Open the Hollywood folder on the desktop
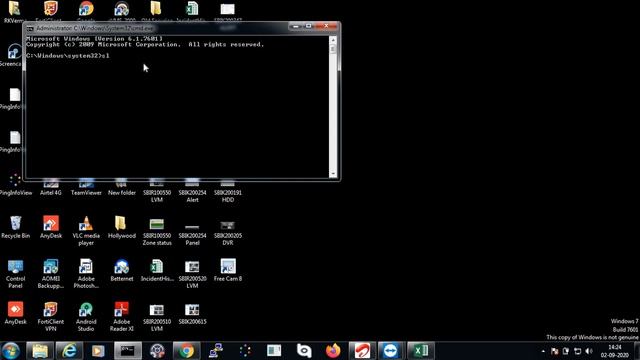This screenshot has width=640, height=360. [x=122, y=227]
